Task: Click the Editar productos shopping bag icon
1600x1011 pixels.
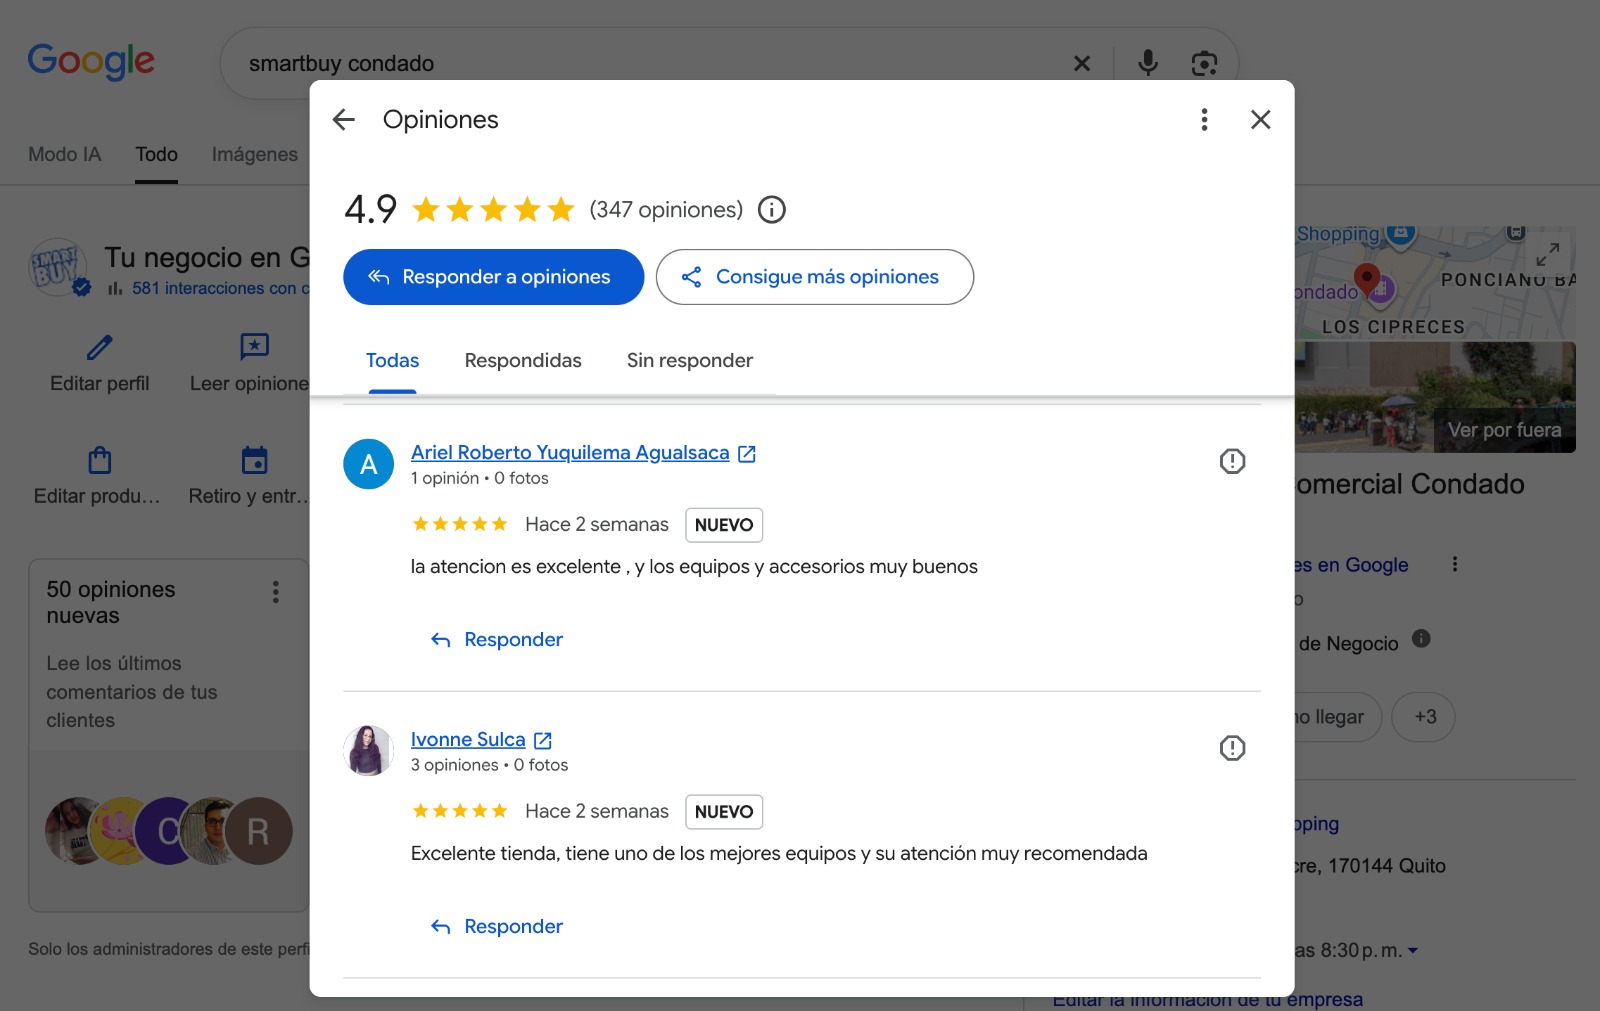Action: coord(100,460)
